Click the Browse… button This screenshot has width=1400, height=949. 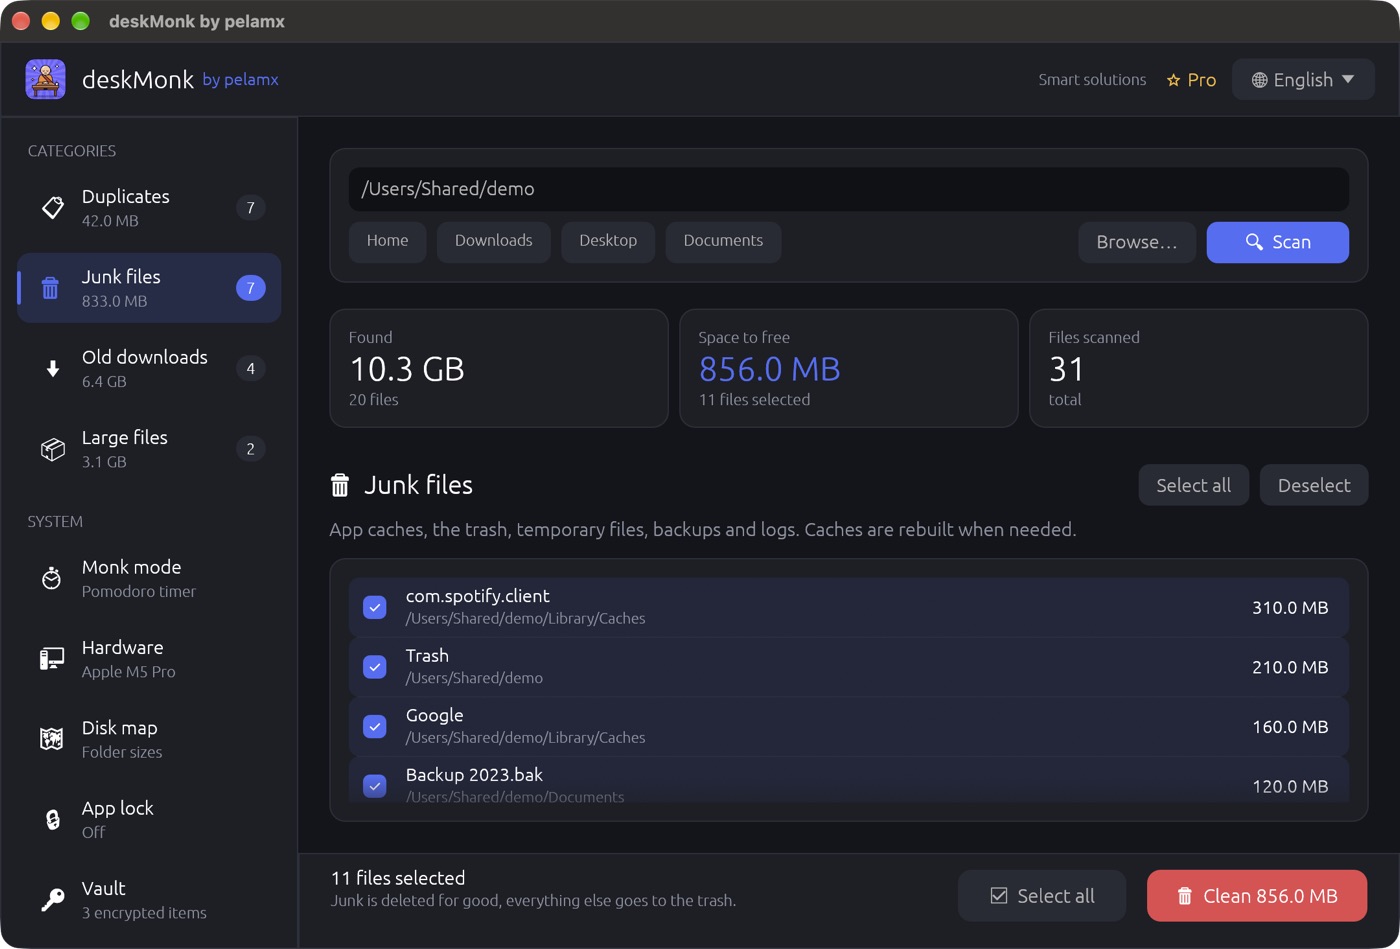click(x=1137, y=242)
